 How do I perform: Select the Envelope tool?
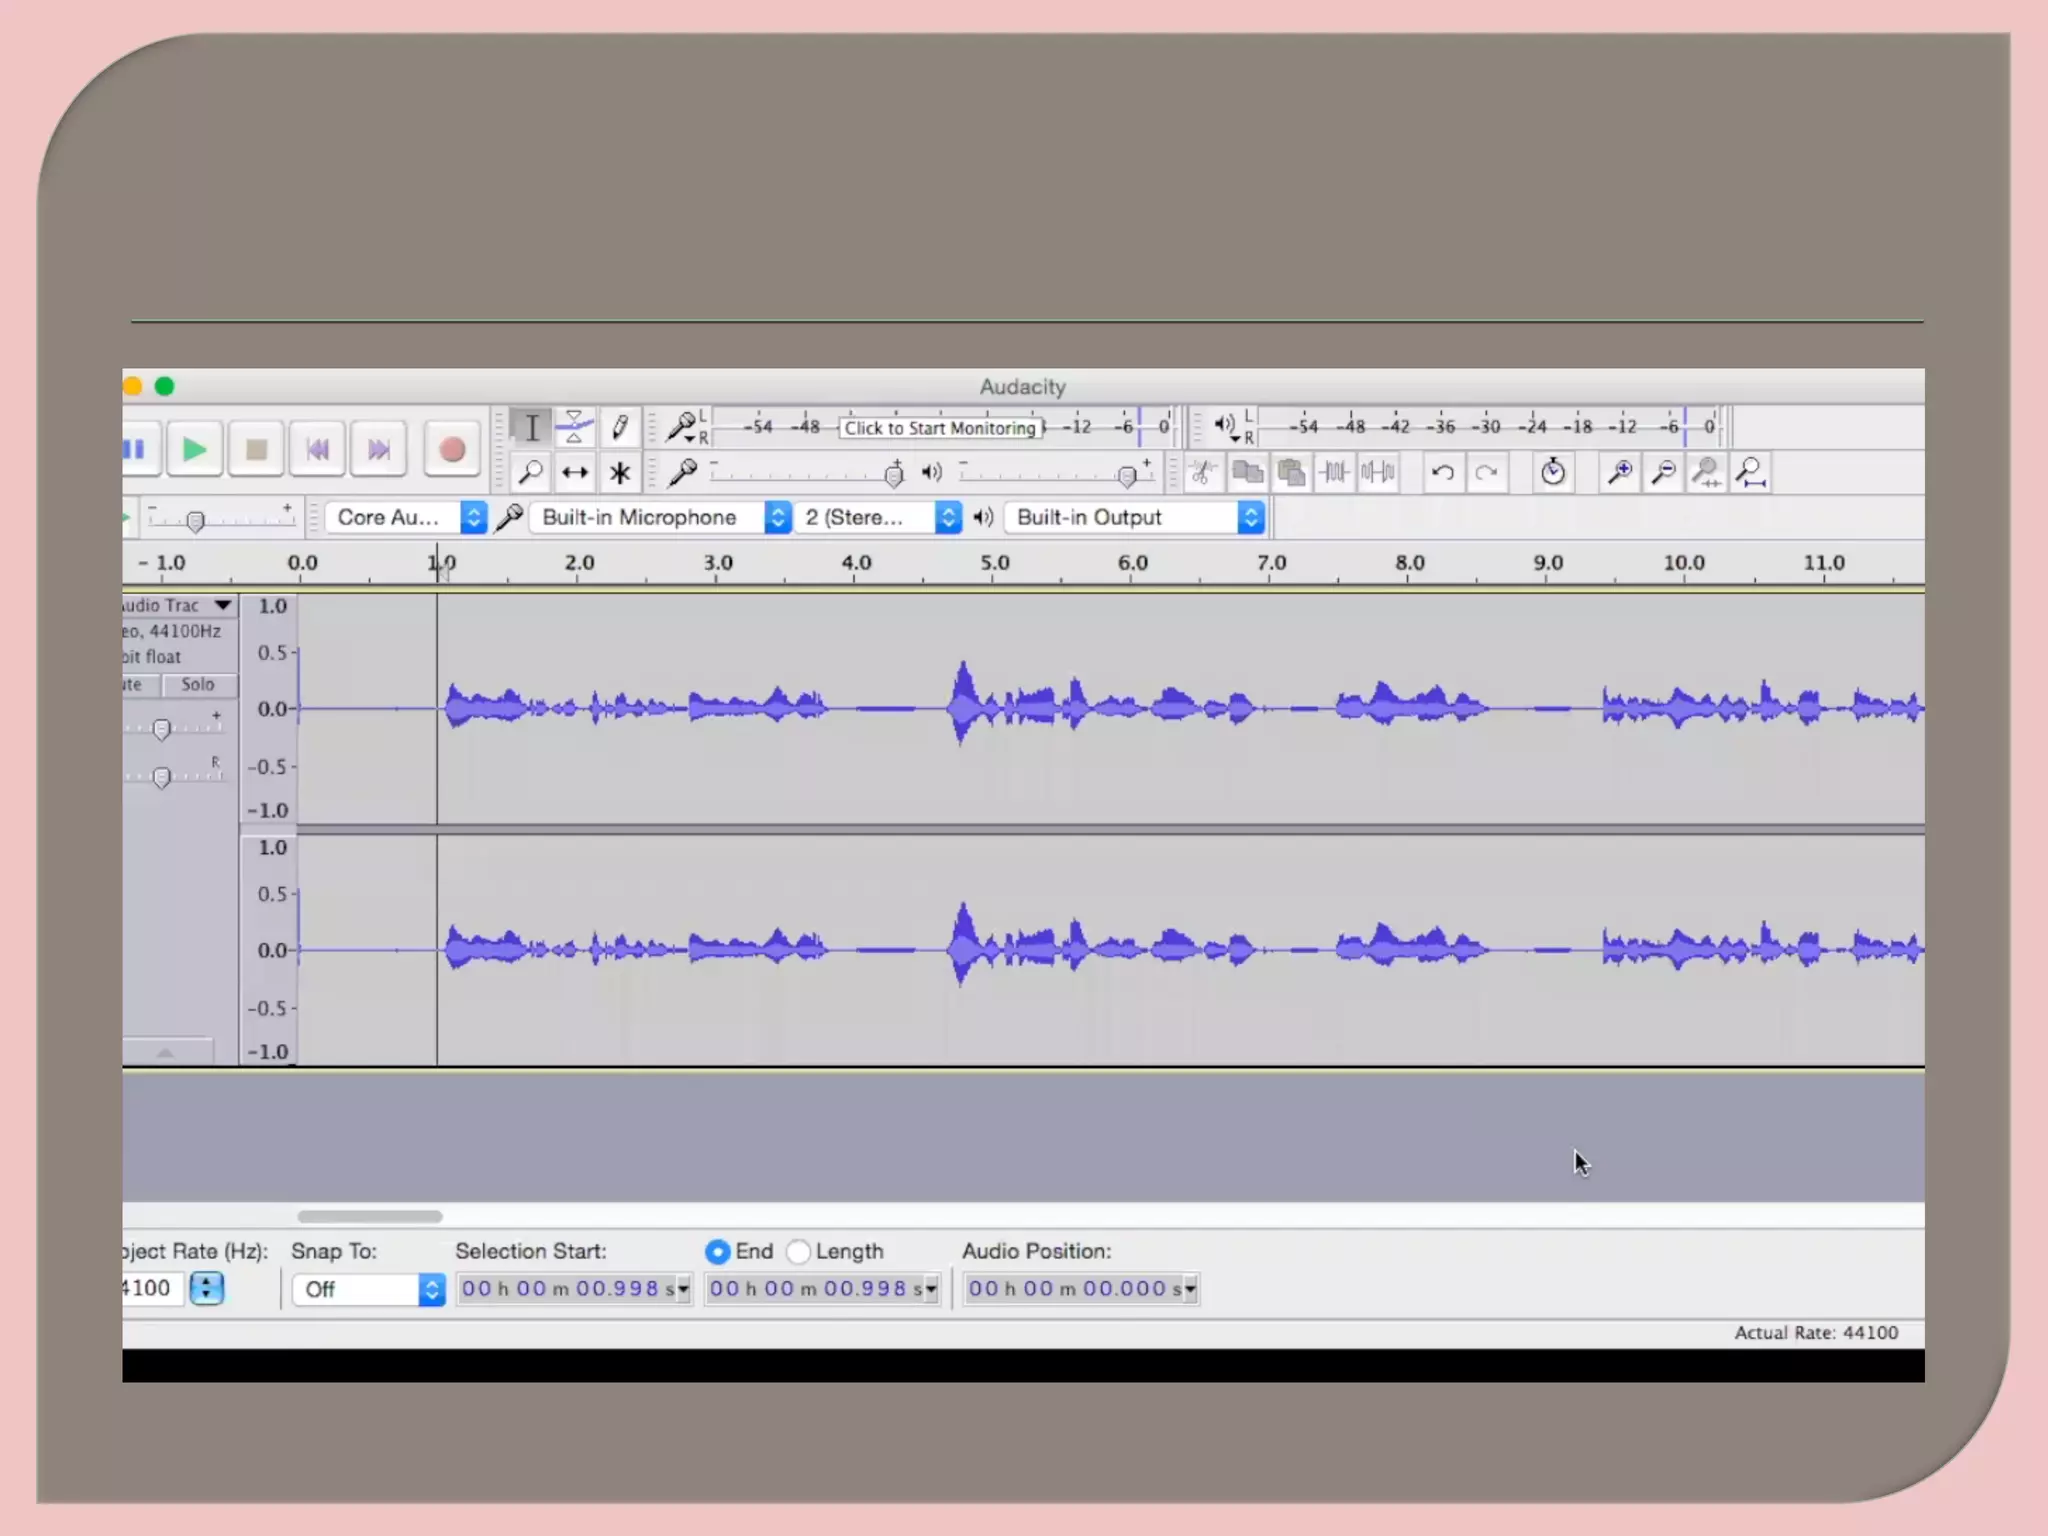575,427
